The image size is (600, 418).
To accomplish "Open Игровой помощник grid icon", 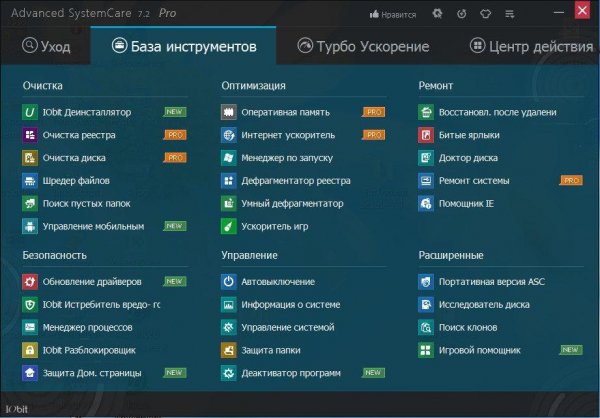I will (x=426, y=350).
